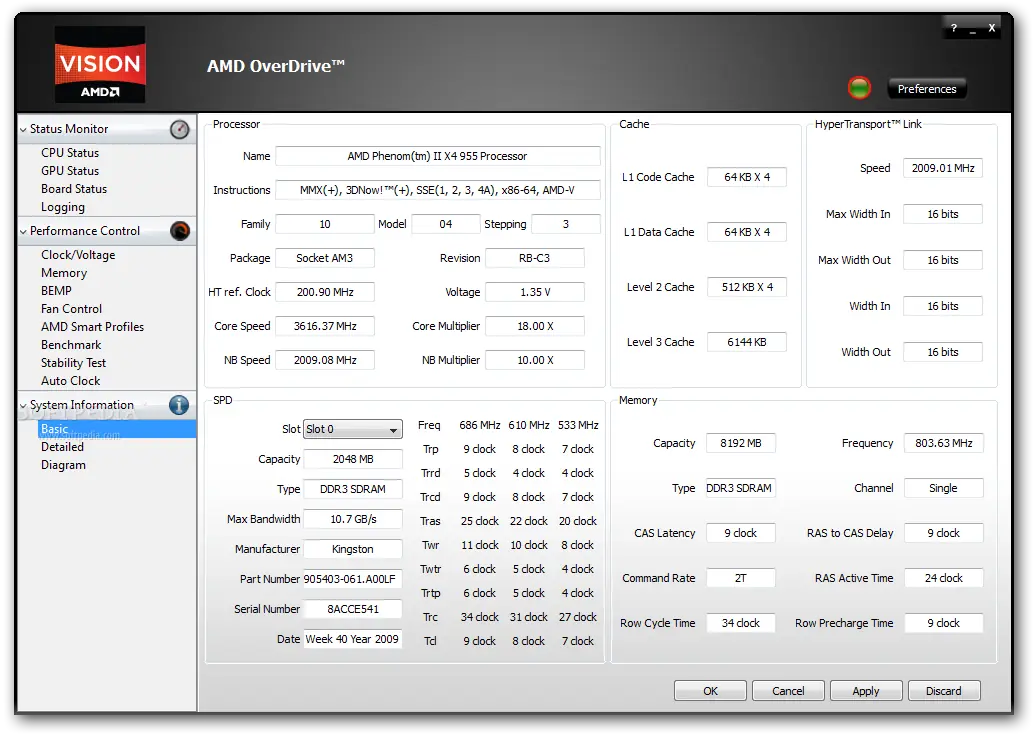Click the green status indicator light
The image size is (1034, 735).
[859, 88]
